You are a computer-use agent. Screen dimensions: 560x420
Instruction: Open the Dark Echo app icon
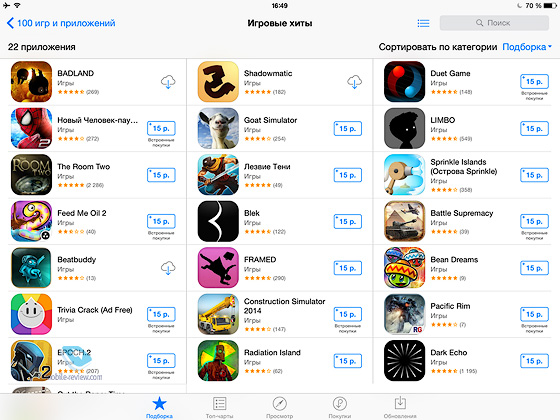point(404,361)
